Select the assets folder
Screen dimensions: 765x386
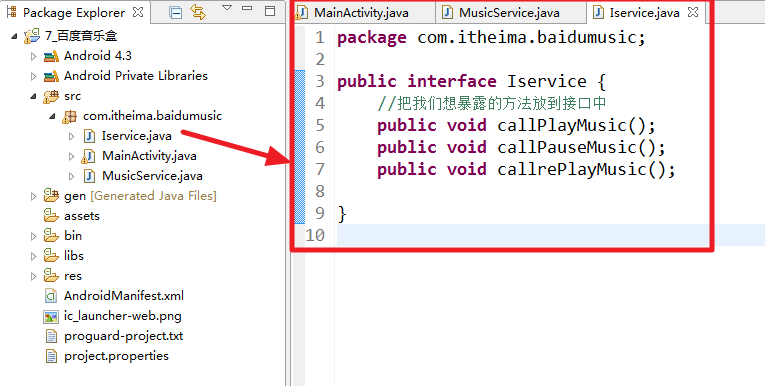coord(81,216)
